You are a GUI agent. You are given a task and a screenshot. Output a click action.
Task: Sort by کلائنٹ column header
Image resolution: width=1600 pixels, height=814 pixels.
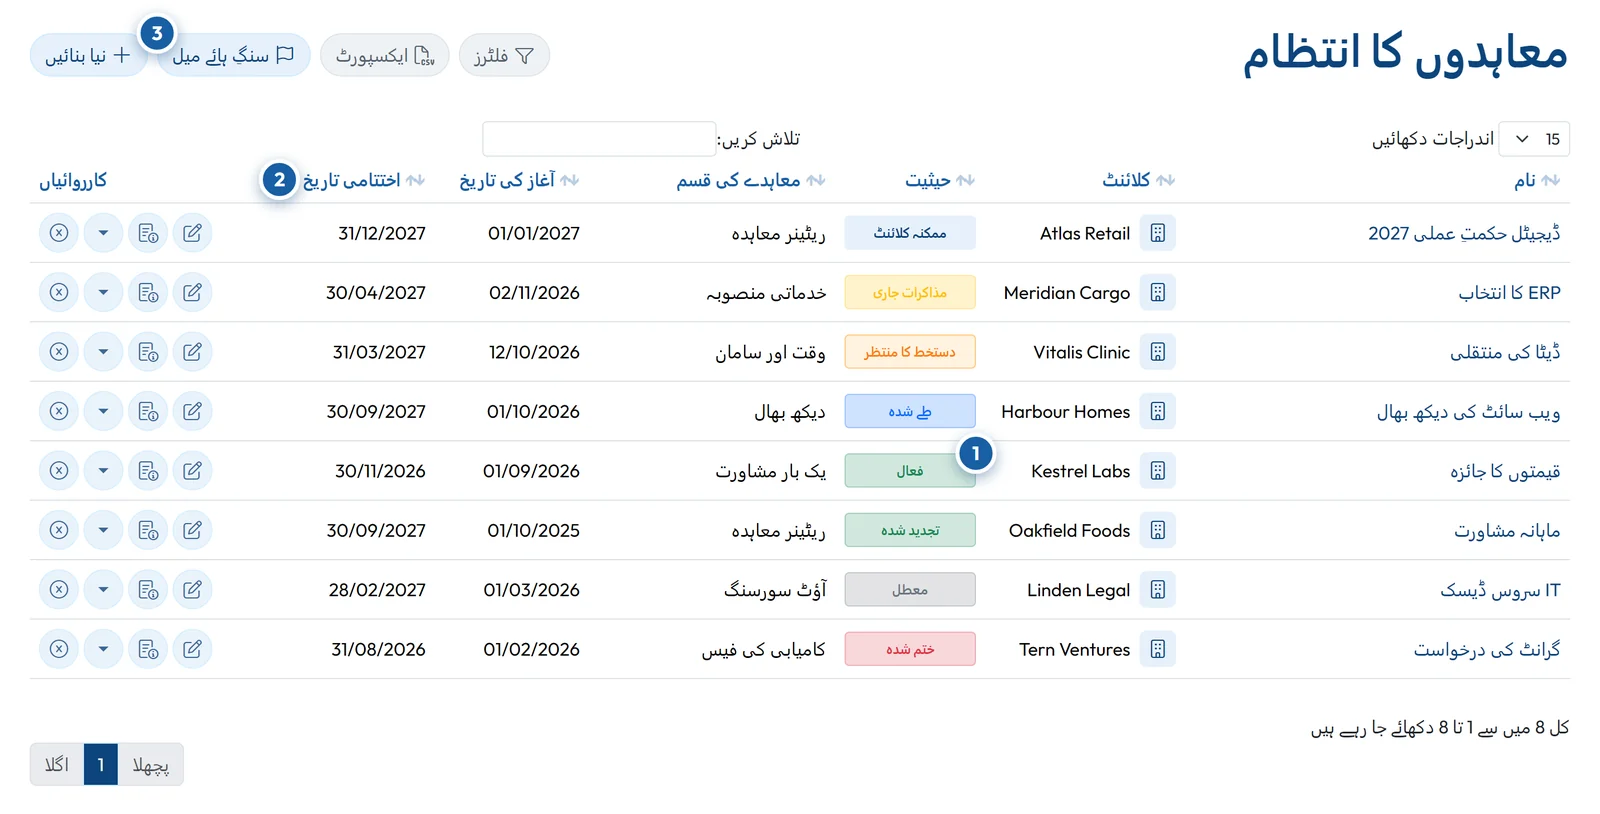tap(1138, 180)
